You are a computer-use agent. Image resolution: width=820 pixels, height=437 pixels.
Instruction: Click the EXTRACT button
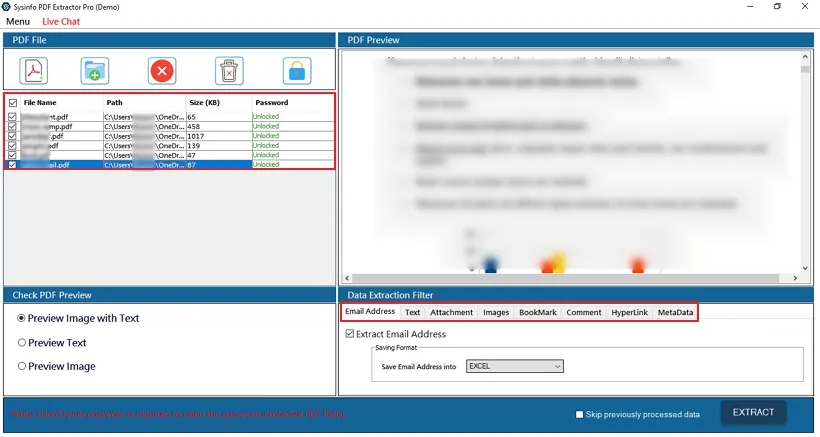coord(753,412)
